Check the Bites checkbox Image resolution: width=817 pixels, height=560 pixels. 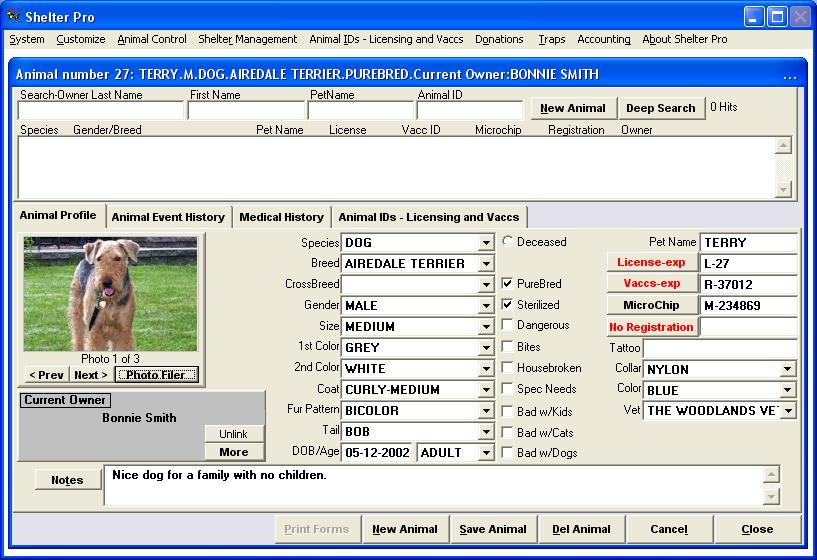507,346
